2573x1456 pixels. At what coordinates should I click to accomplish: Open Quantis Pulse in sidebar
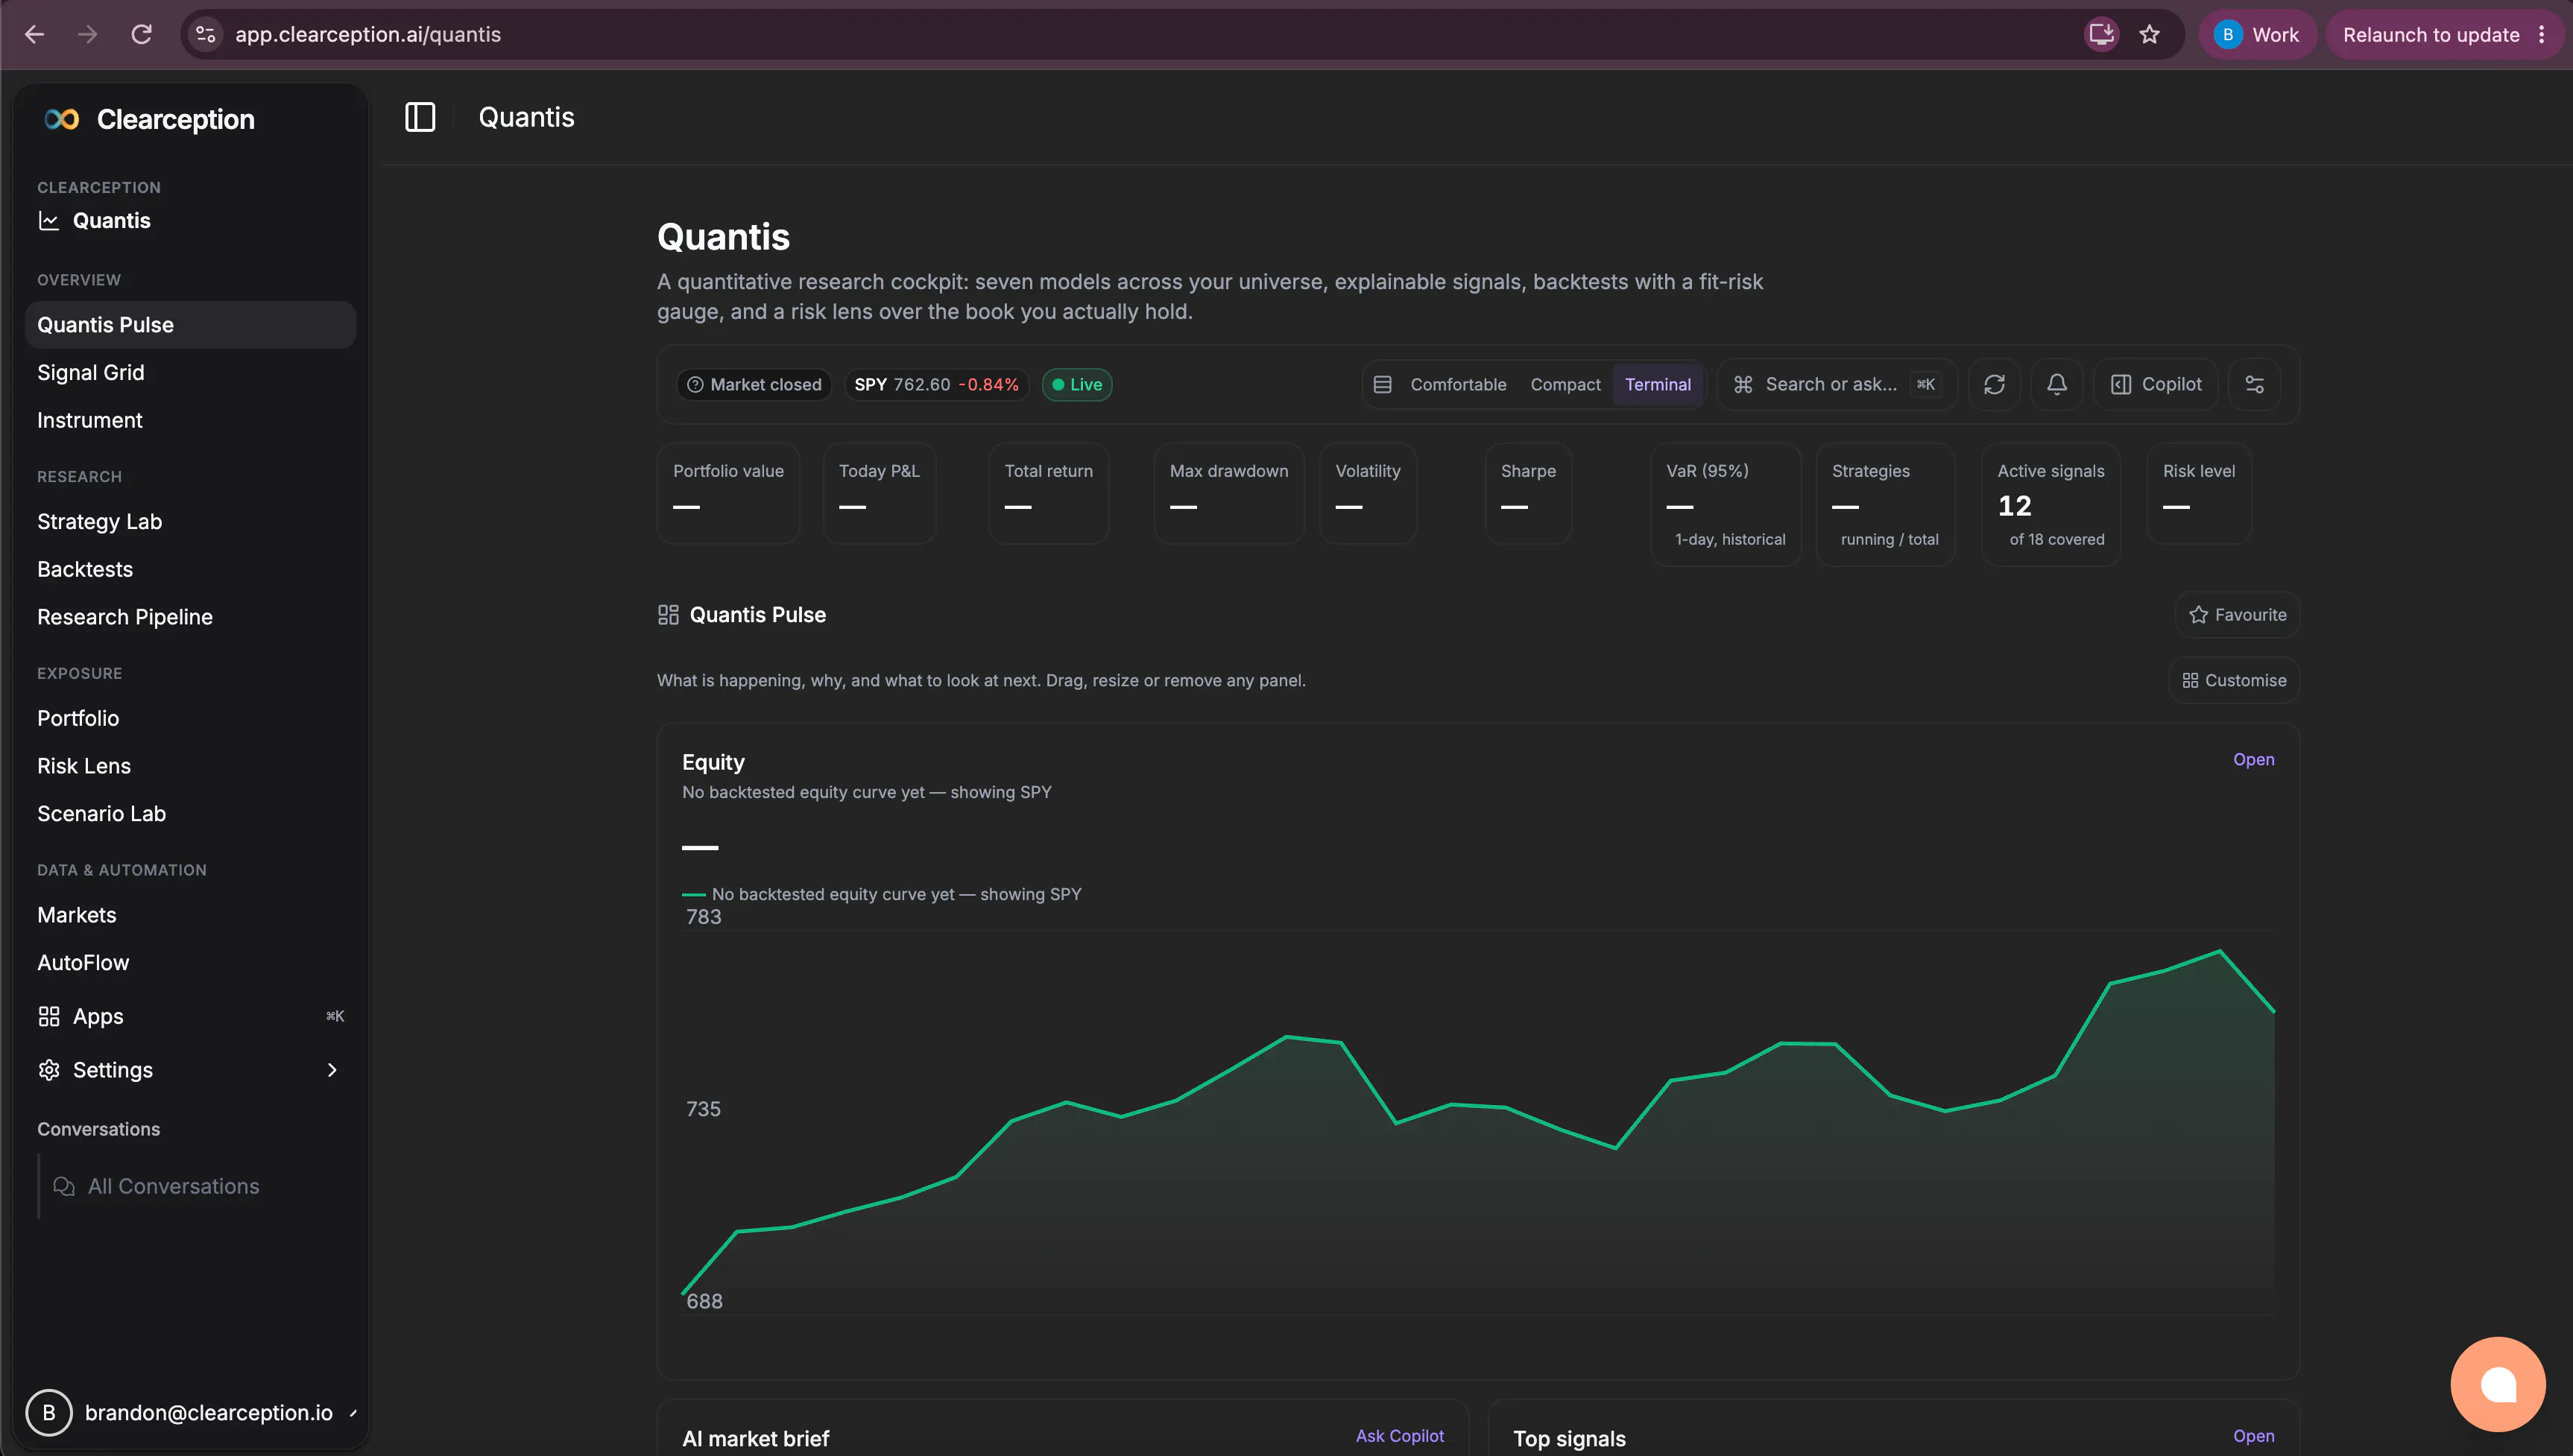pos(190,324)
